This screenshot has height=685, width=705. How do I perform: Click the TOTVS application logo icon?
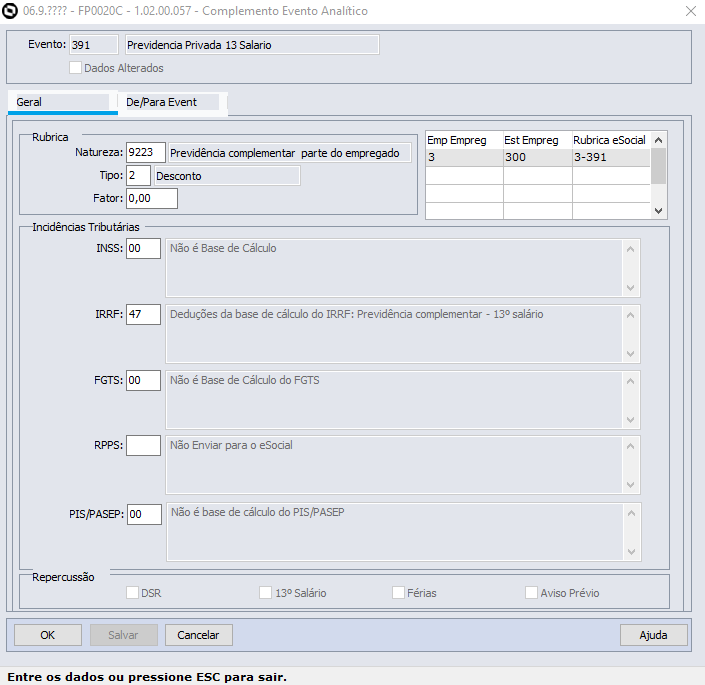pos(10,11)
